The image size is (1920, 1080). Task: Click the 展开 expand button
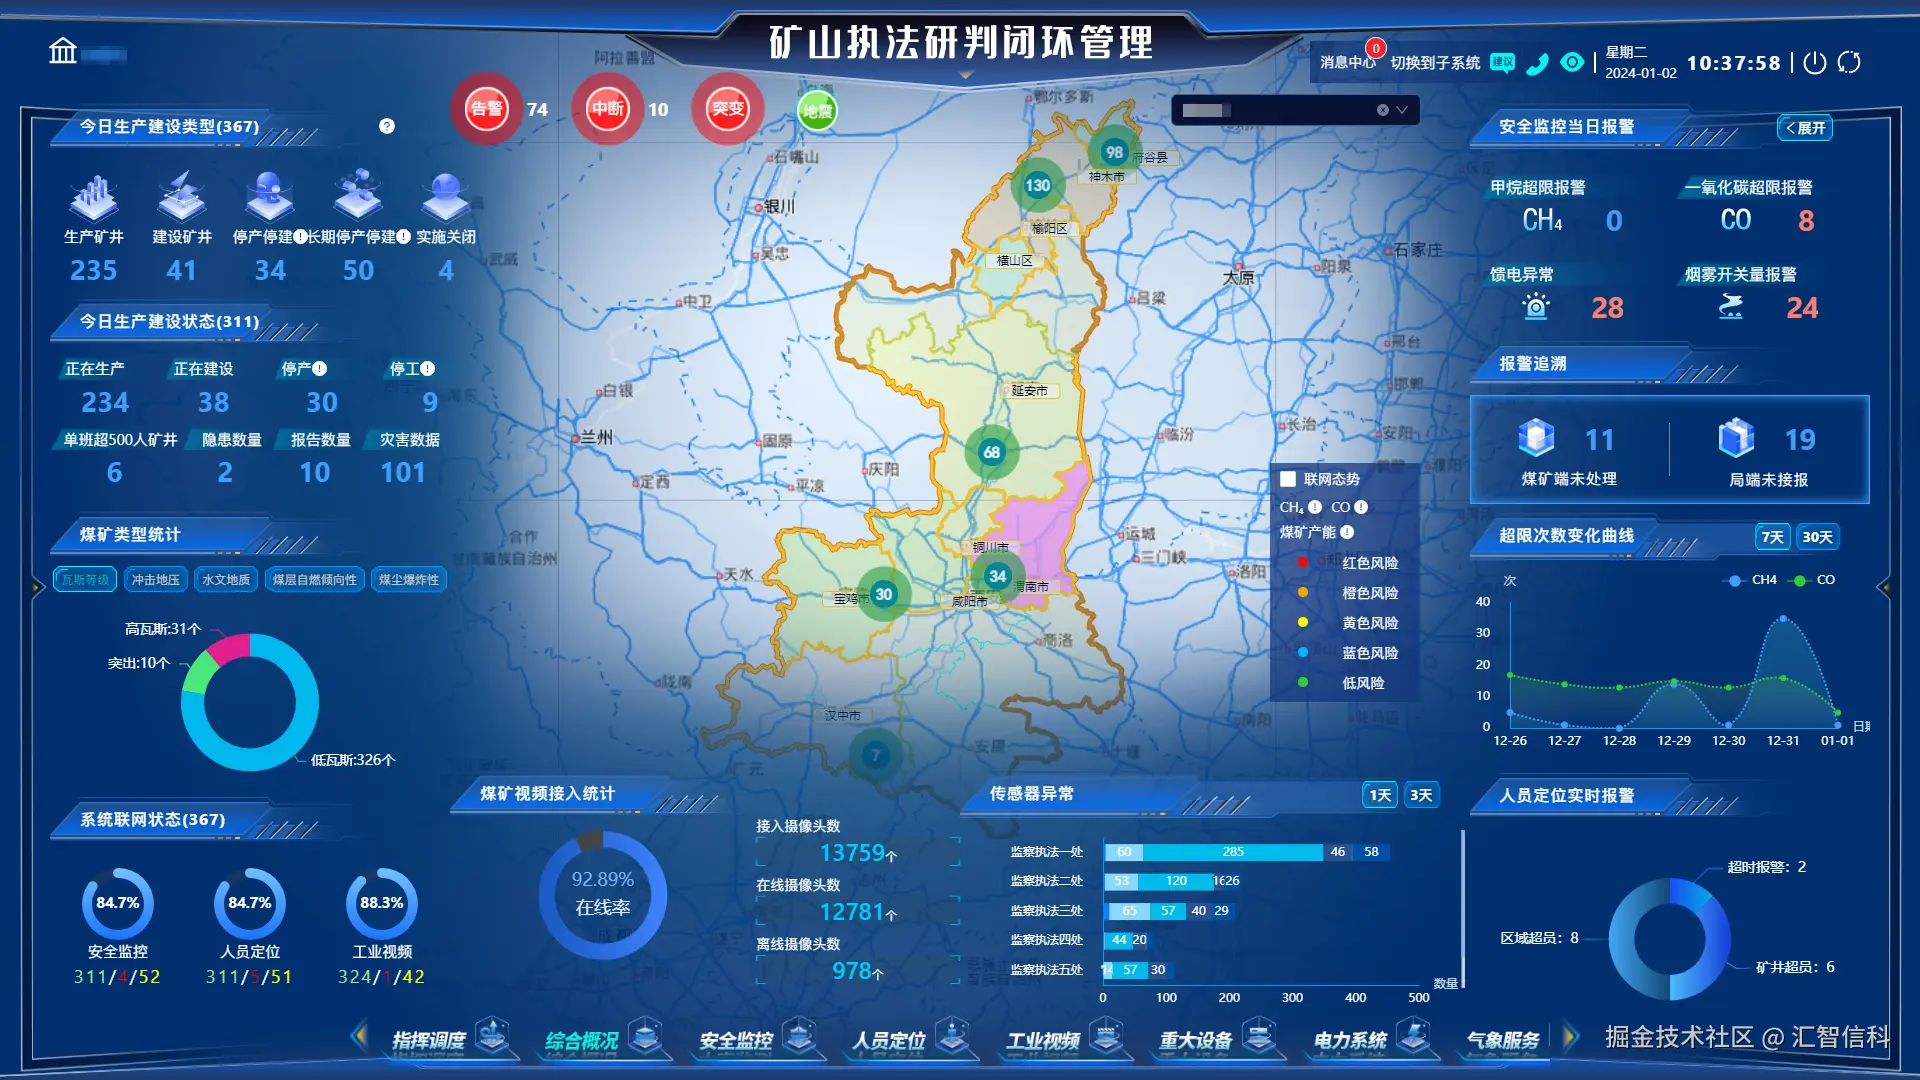[1805, 128]
